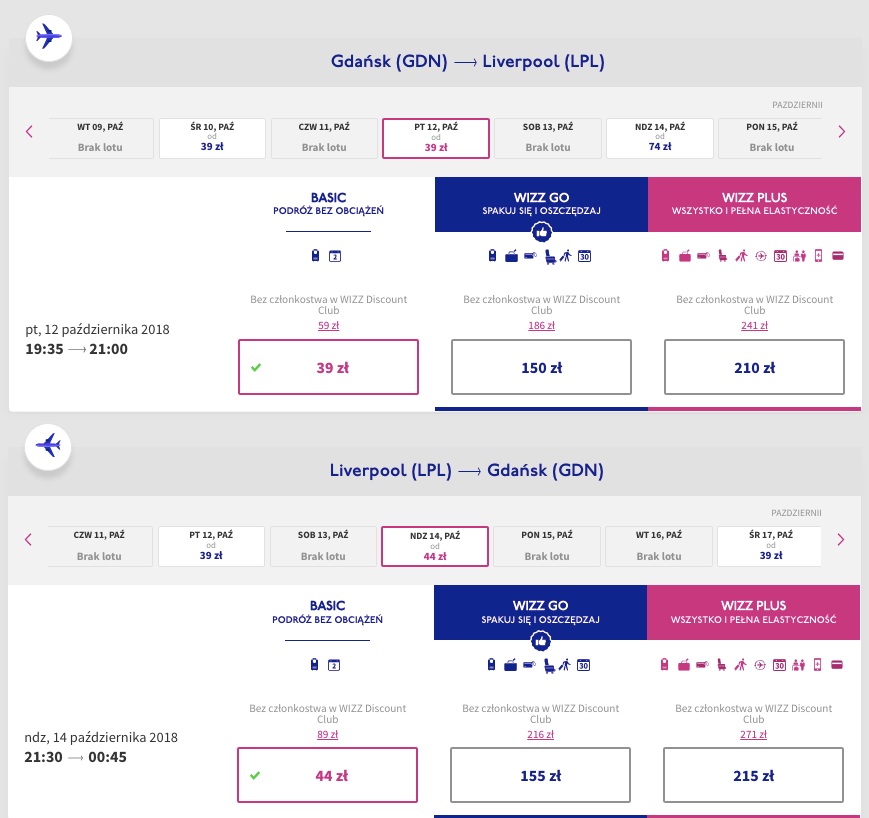Screen dimensions: 869x818
Task: Show later return dates with right arrow
Action: click(841, 539)
